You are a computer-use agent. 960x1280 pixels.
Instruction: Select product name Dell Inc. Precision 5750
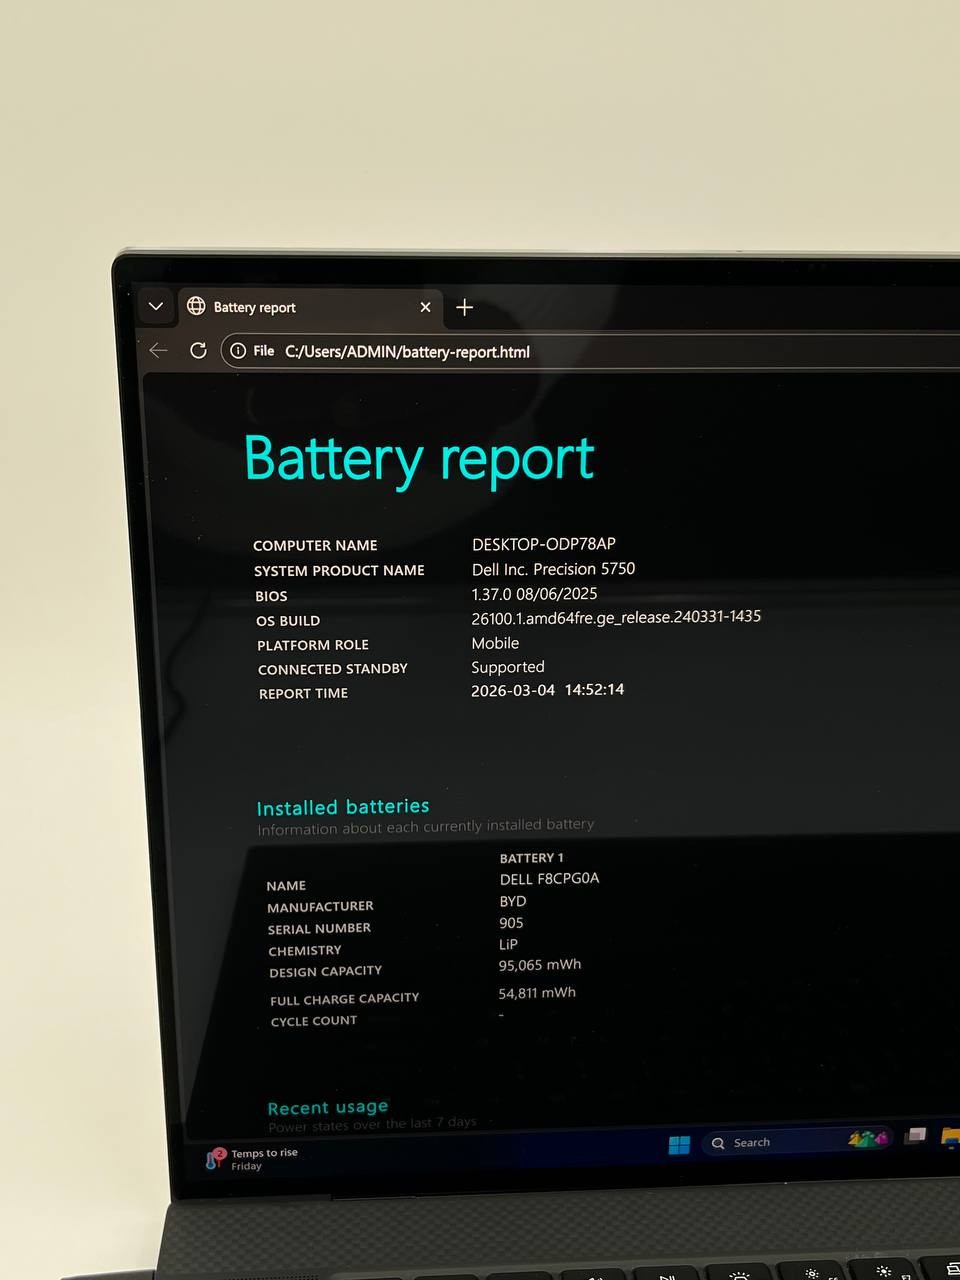pos(554,569)
